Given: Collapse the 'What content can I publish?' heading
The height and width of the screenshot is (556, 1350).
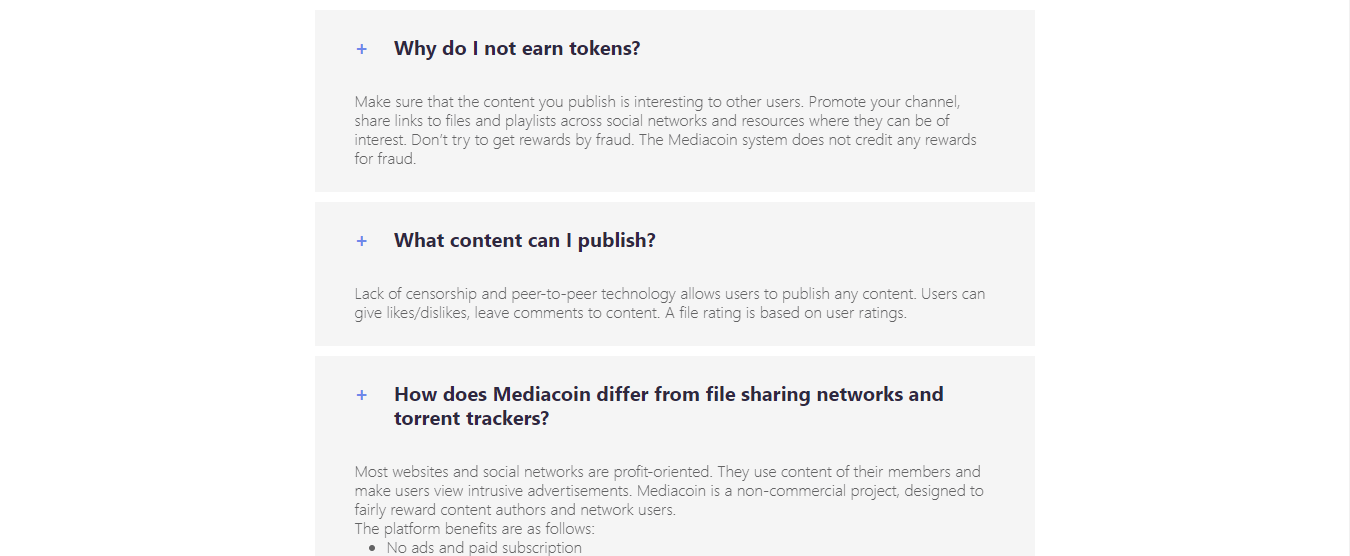Looking at the screenshot, I should (x=525, y=240).
